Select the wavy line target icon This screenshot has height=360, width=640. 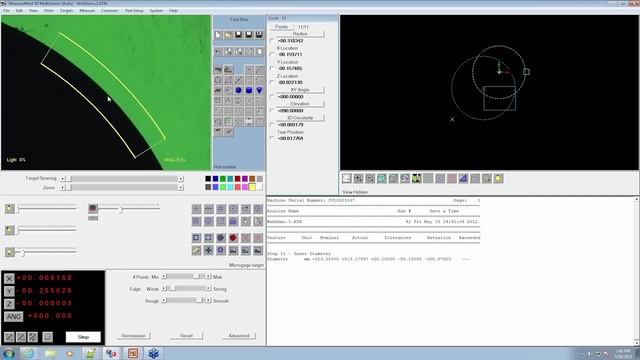pyautogui.click(x=209, y=209)
